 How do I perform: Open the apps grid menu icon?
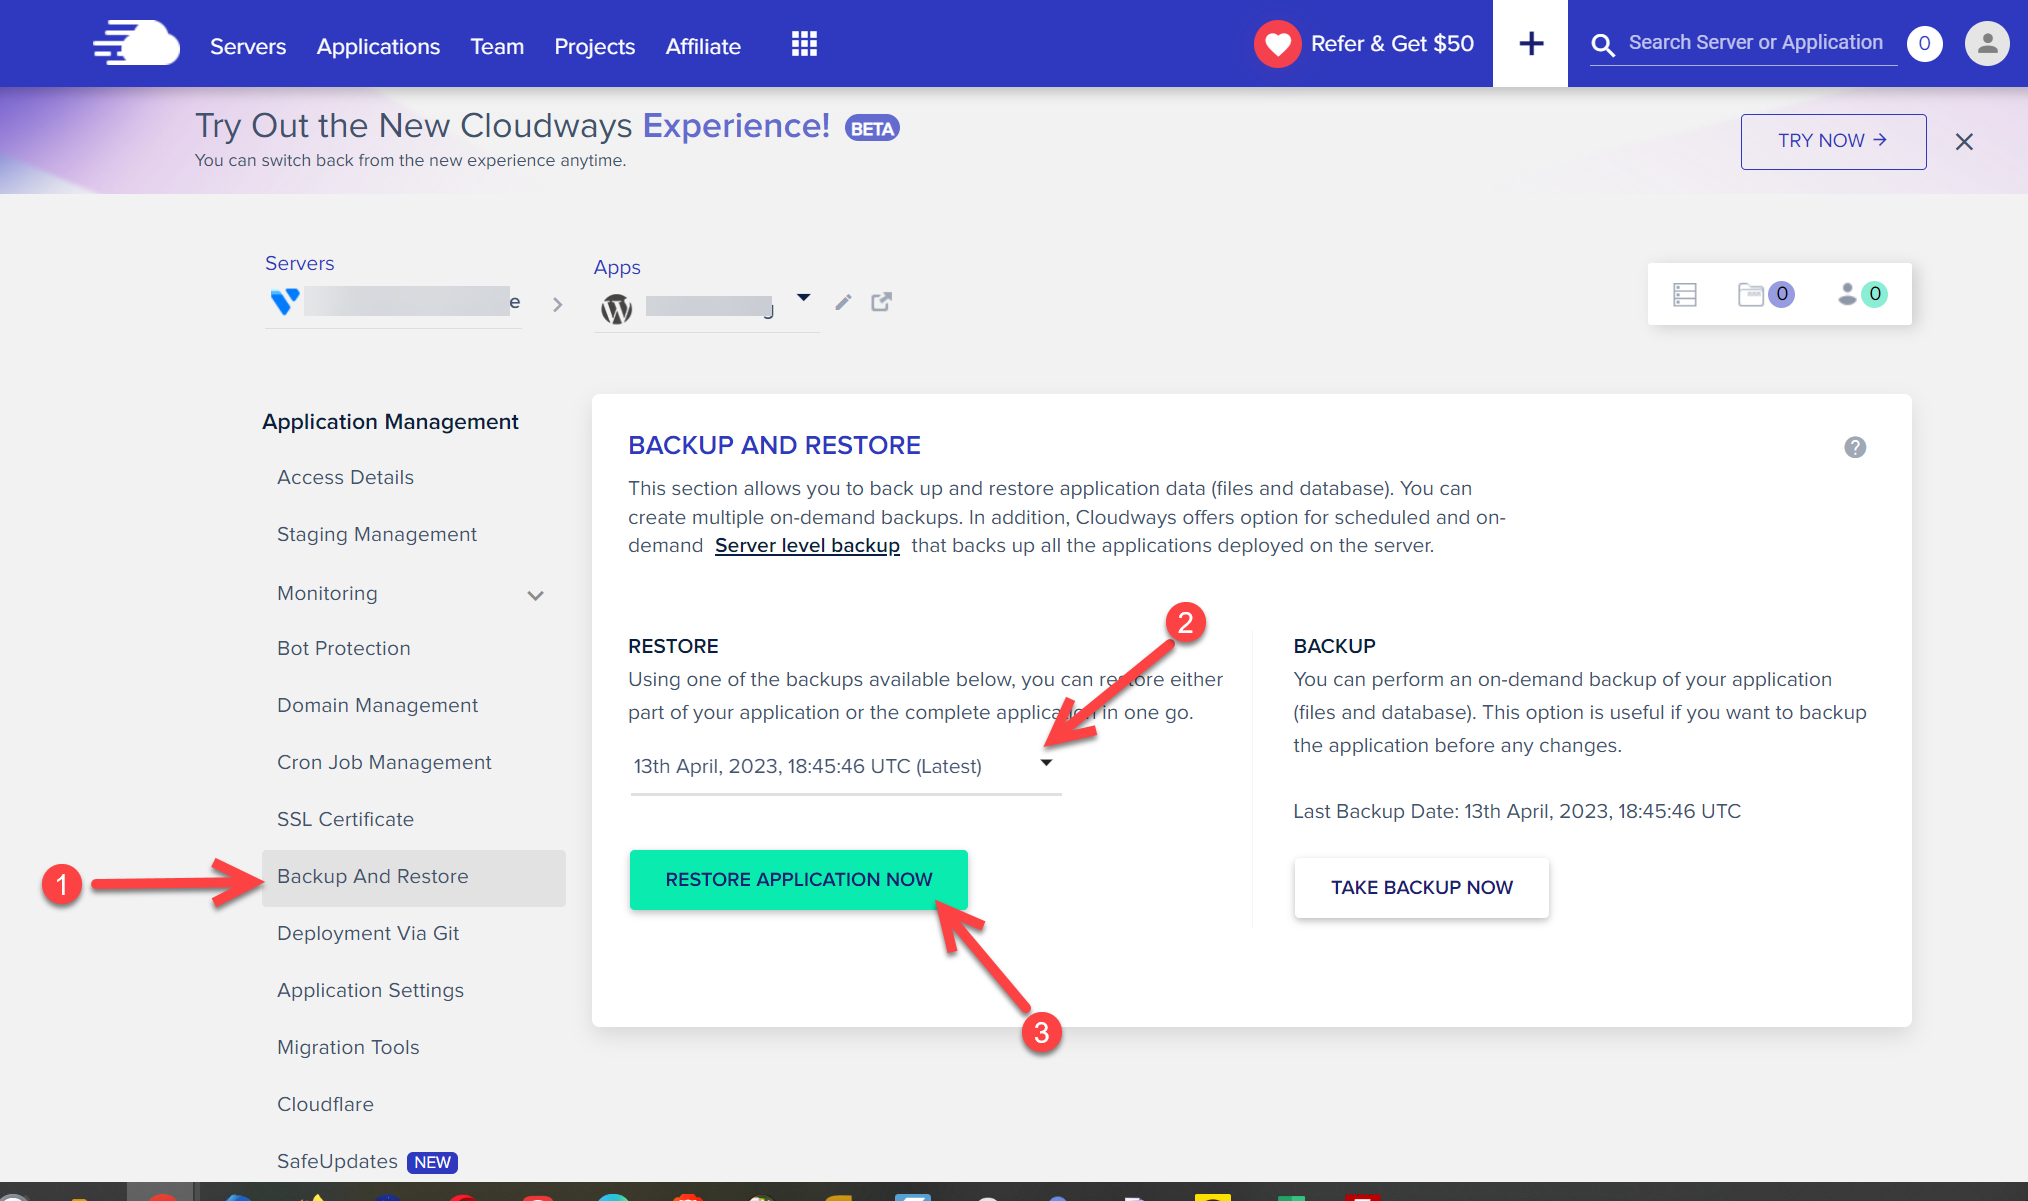(804, 44)
